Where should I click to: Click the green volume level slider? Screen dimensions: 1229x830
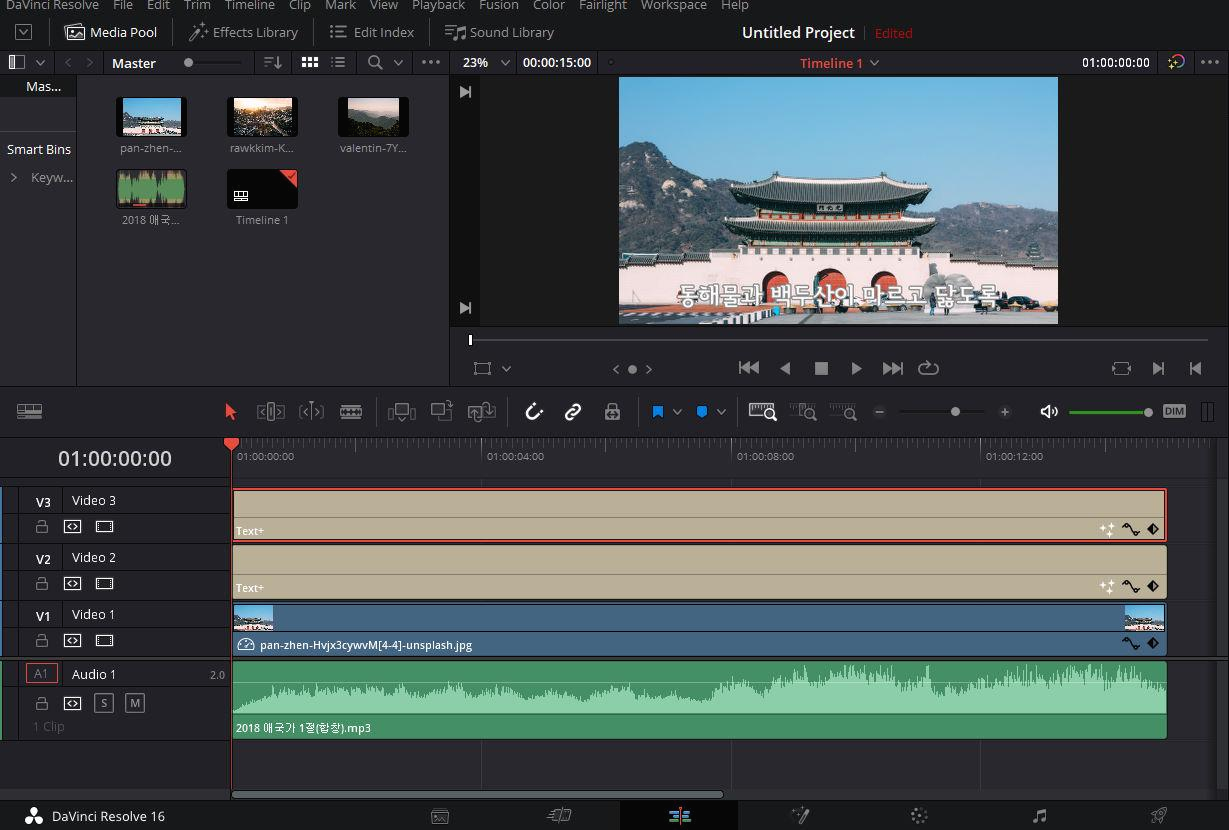1108,412
